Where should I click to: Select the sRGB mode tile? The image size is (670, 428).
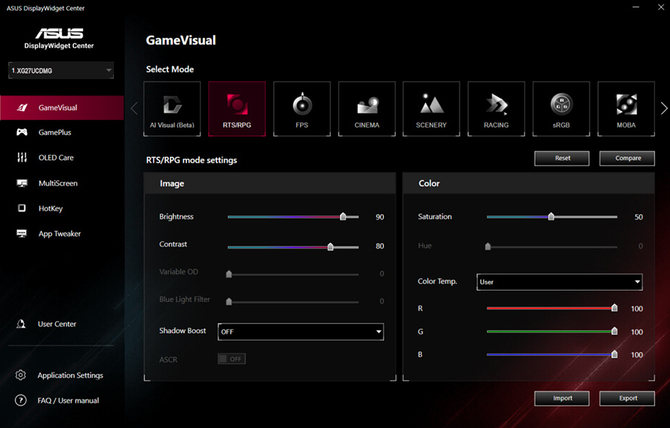[561, 109]
